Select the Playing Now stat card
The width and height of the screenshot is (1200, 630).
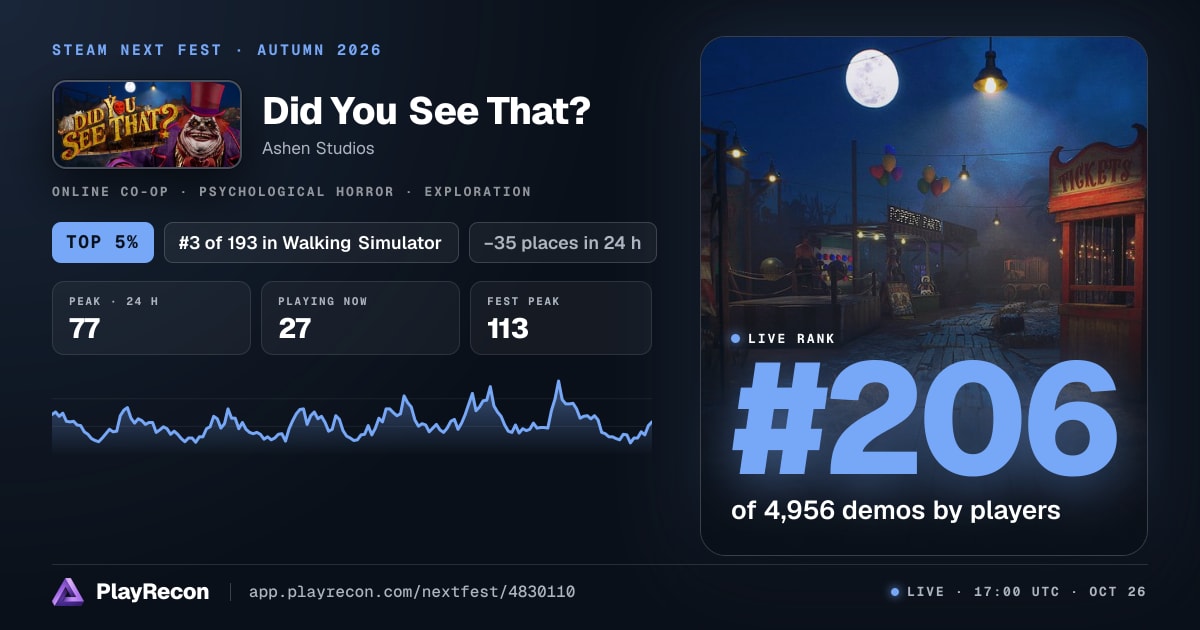tap(360, 318)
